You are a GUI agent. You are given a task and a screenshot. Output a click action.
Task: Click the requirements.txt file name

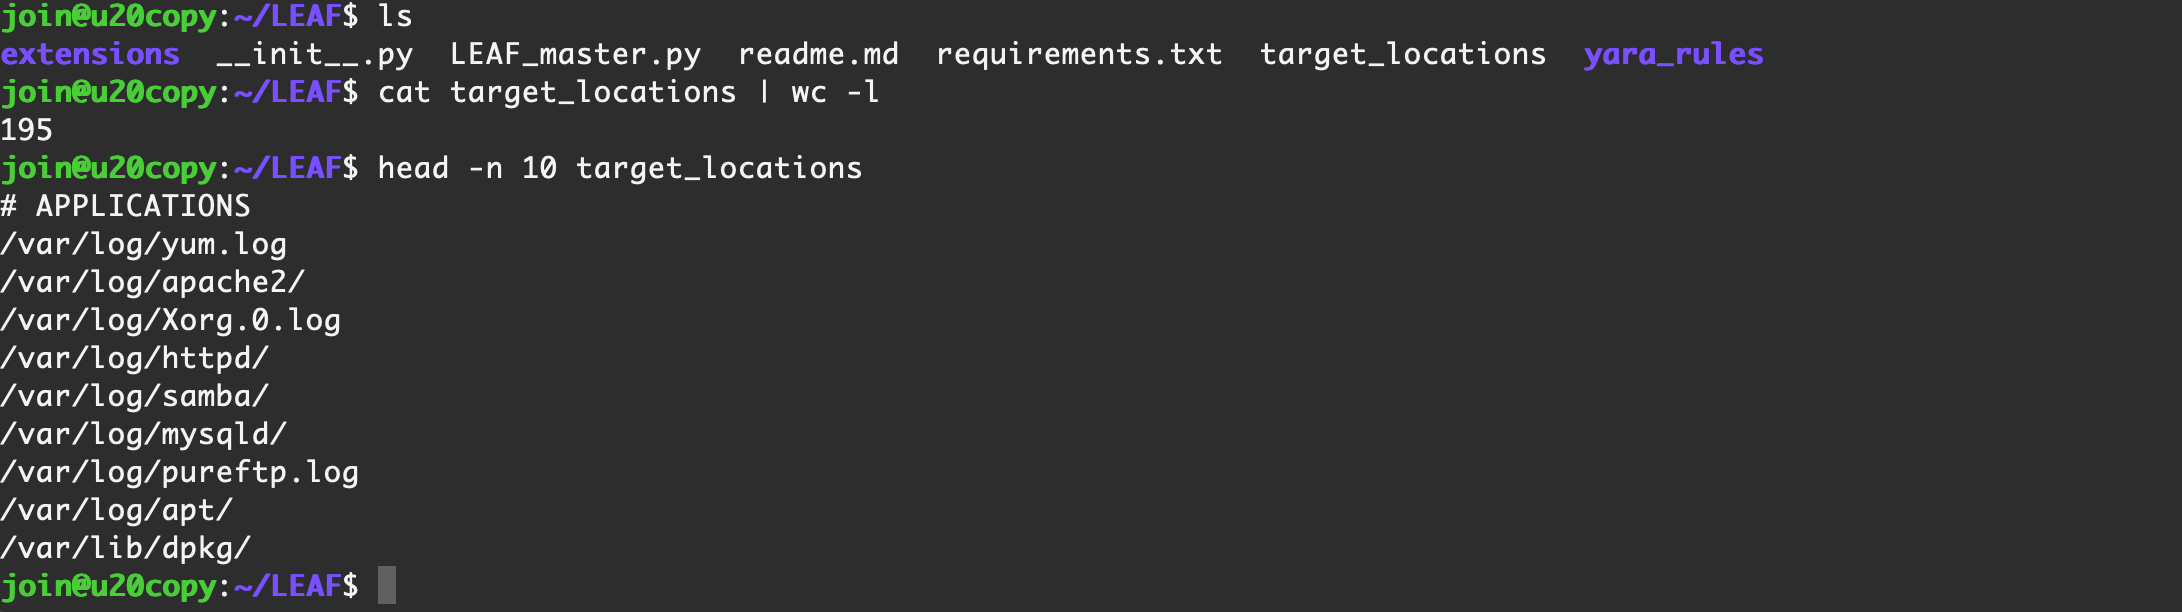(1079, 54)
